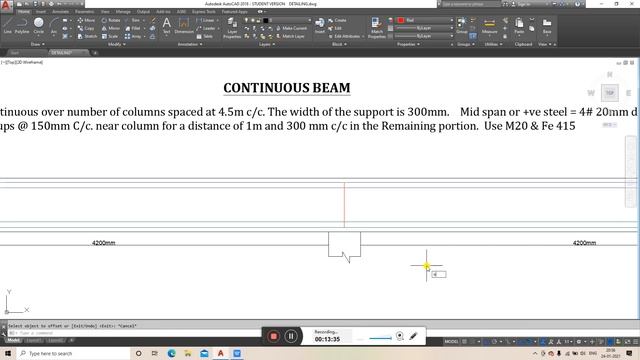The height and width of the screenshot is (360, 640).
Task: Activate the Stretch command
Action: tap(87, 36)
